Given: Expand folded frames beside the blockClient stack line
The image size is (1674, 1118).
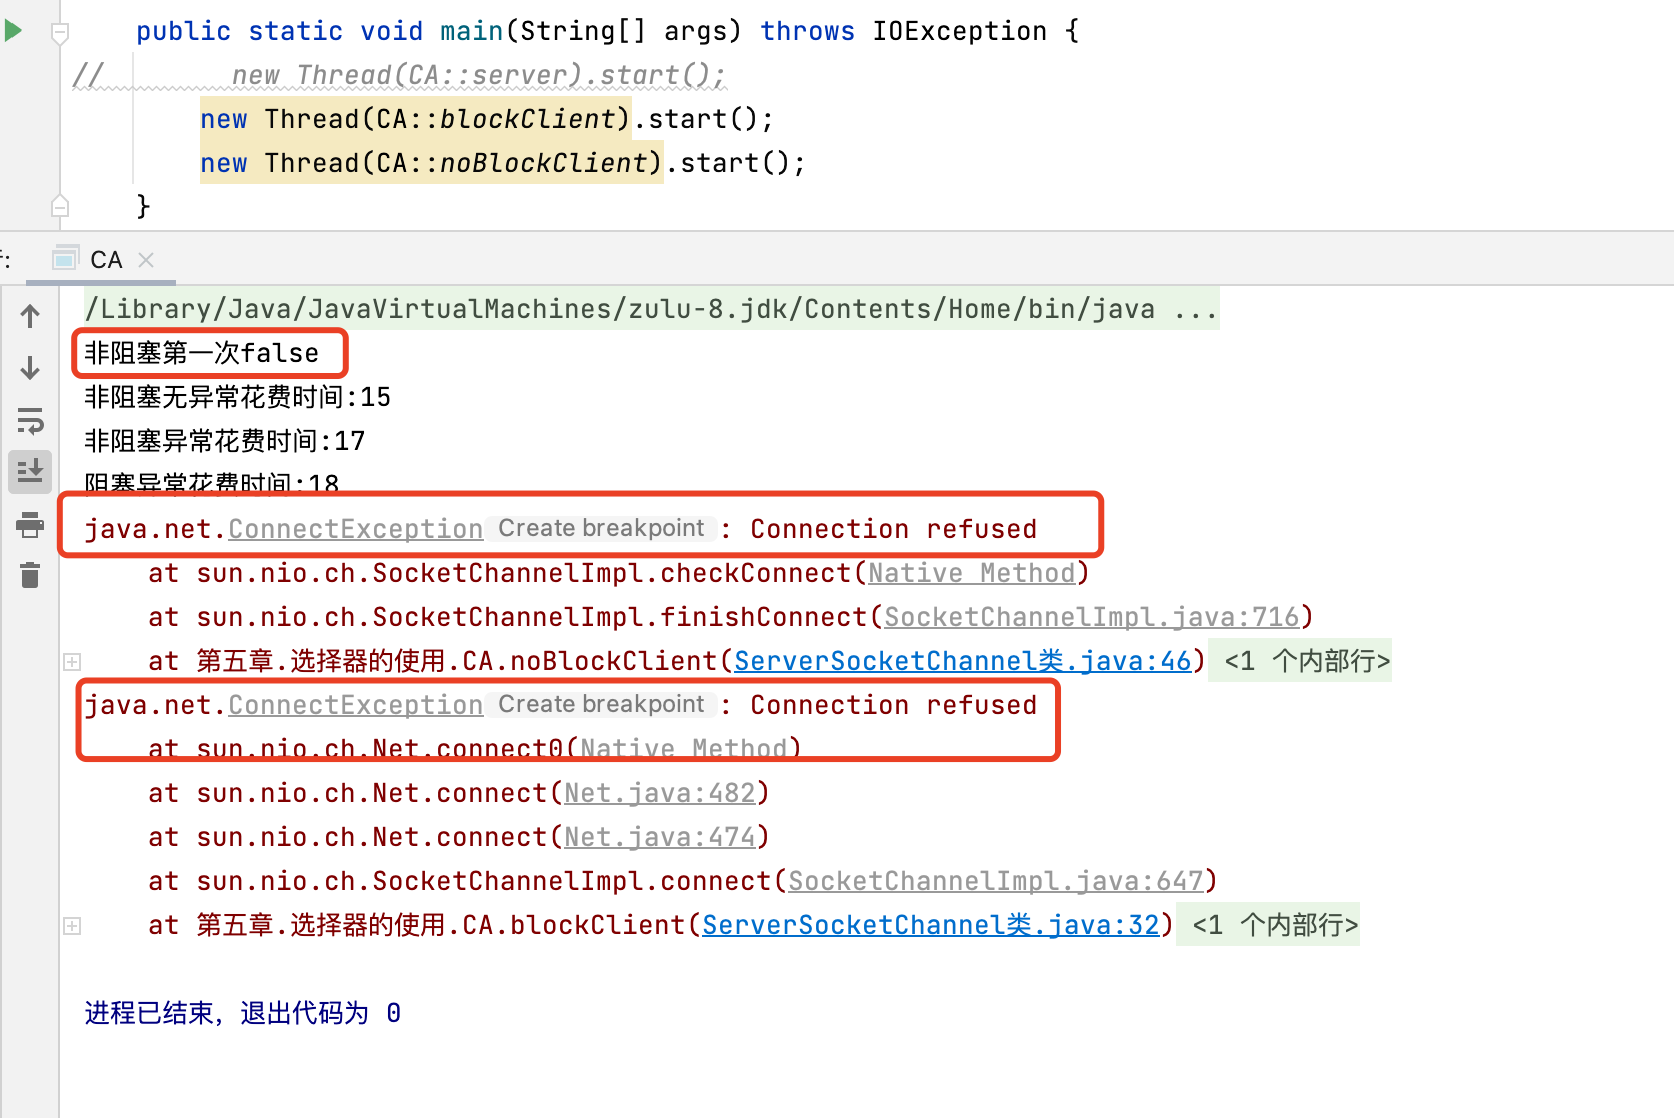Looking at the screenshot, I should coord(72,926).
